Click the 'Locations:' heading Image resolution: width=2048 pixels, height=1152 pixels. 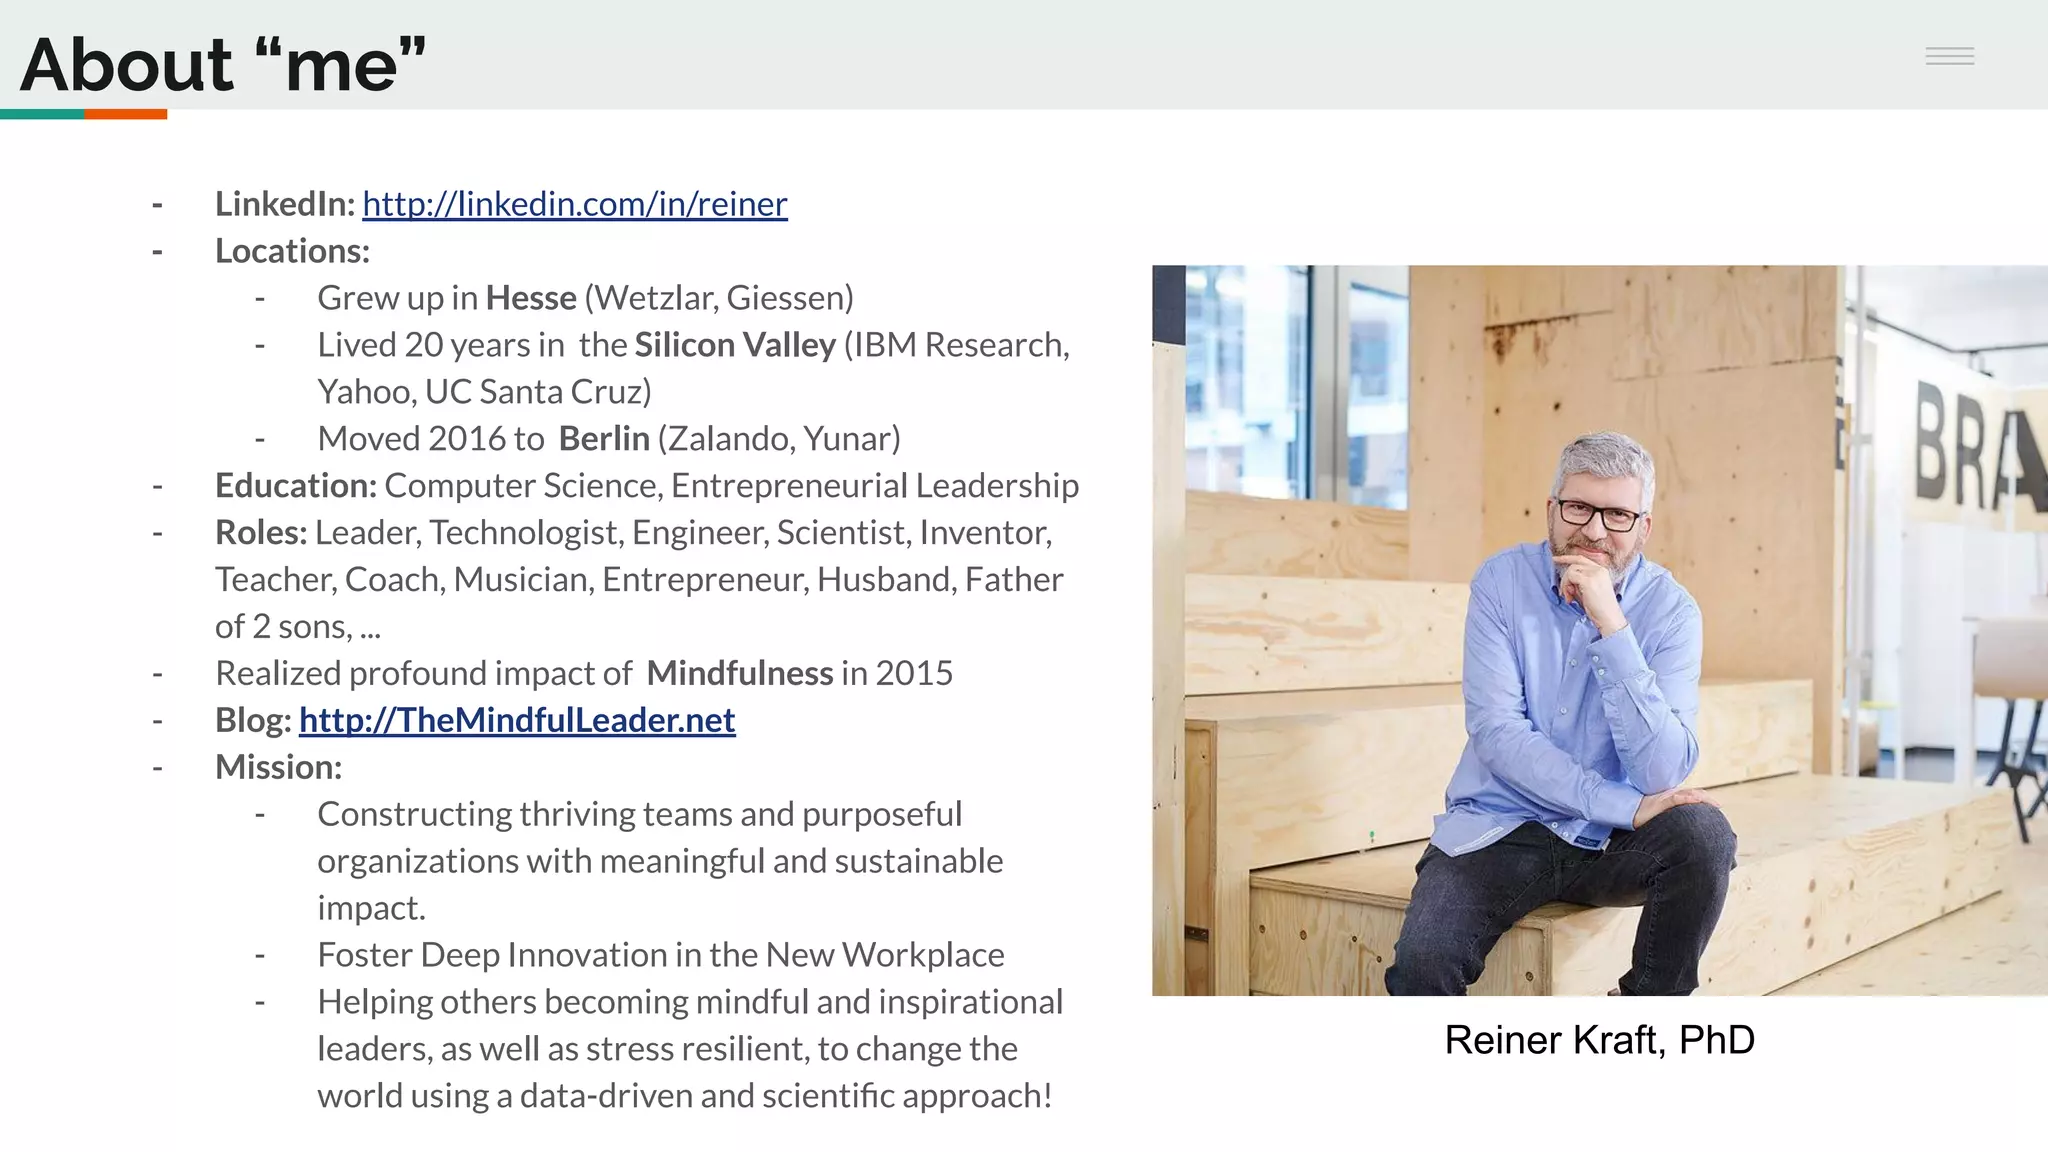click(x=292, y=251)
